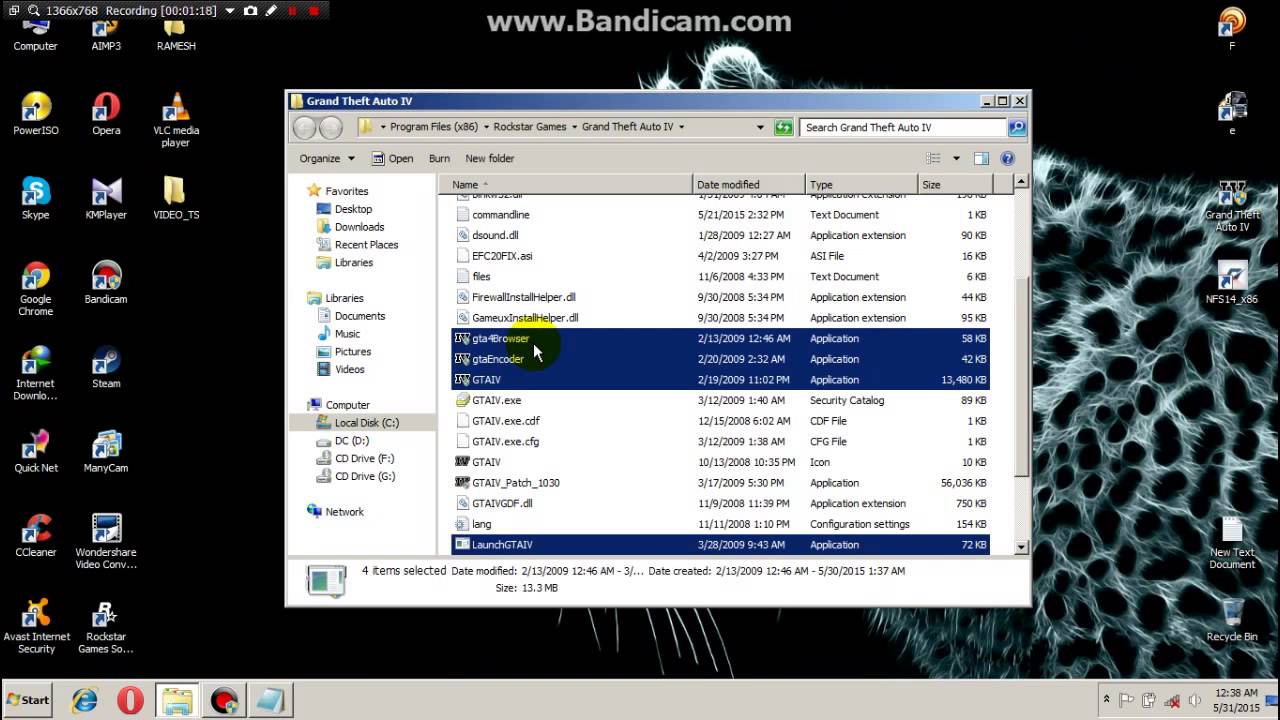Select the commandline text document
The image size is (1280, 720).
click(720, 215)
